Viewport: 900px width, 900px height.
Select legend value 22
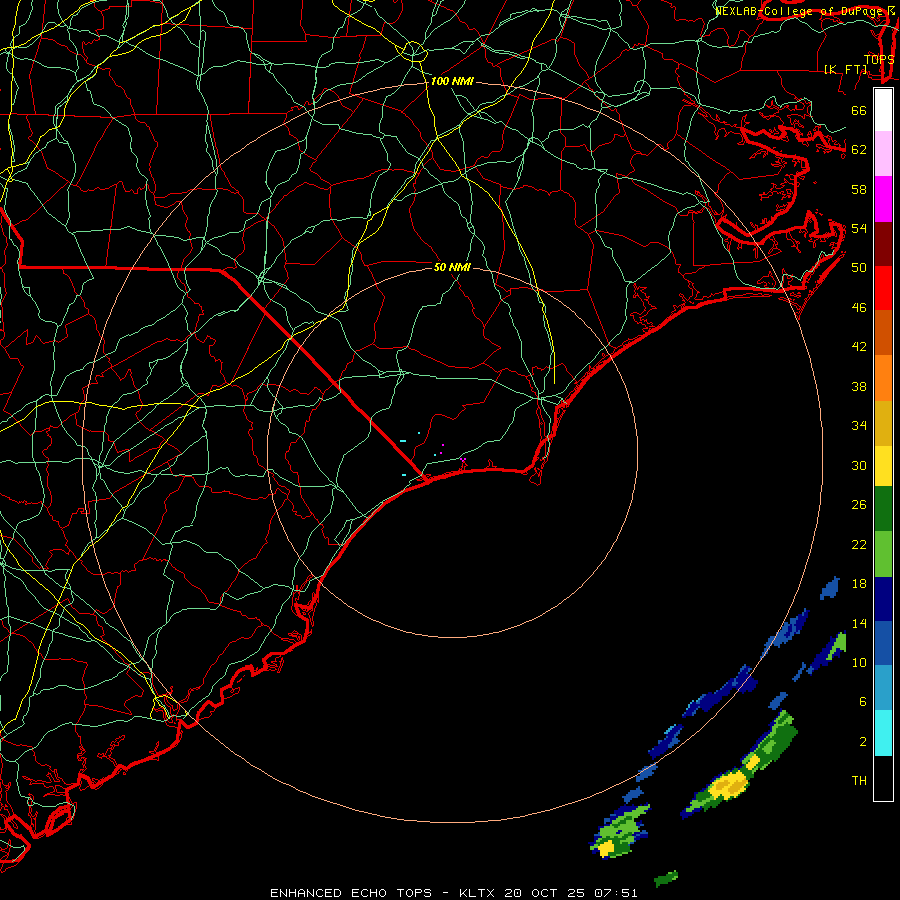(x=859, y=544)
